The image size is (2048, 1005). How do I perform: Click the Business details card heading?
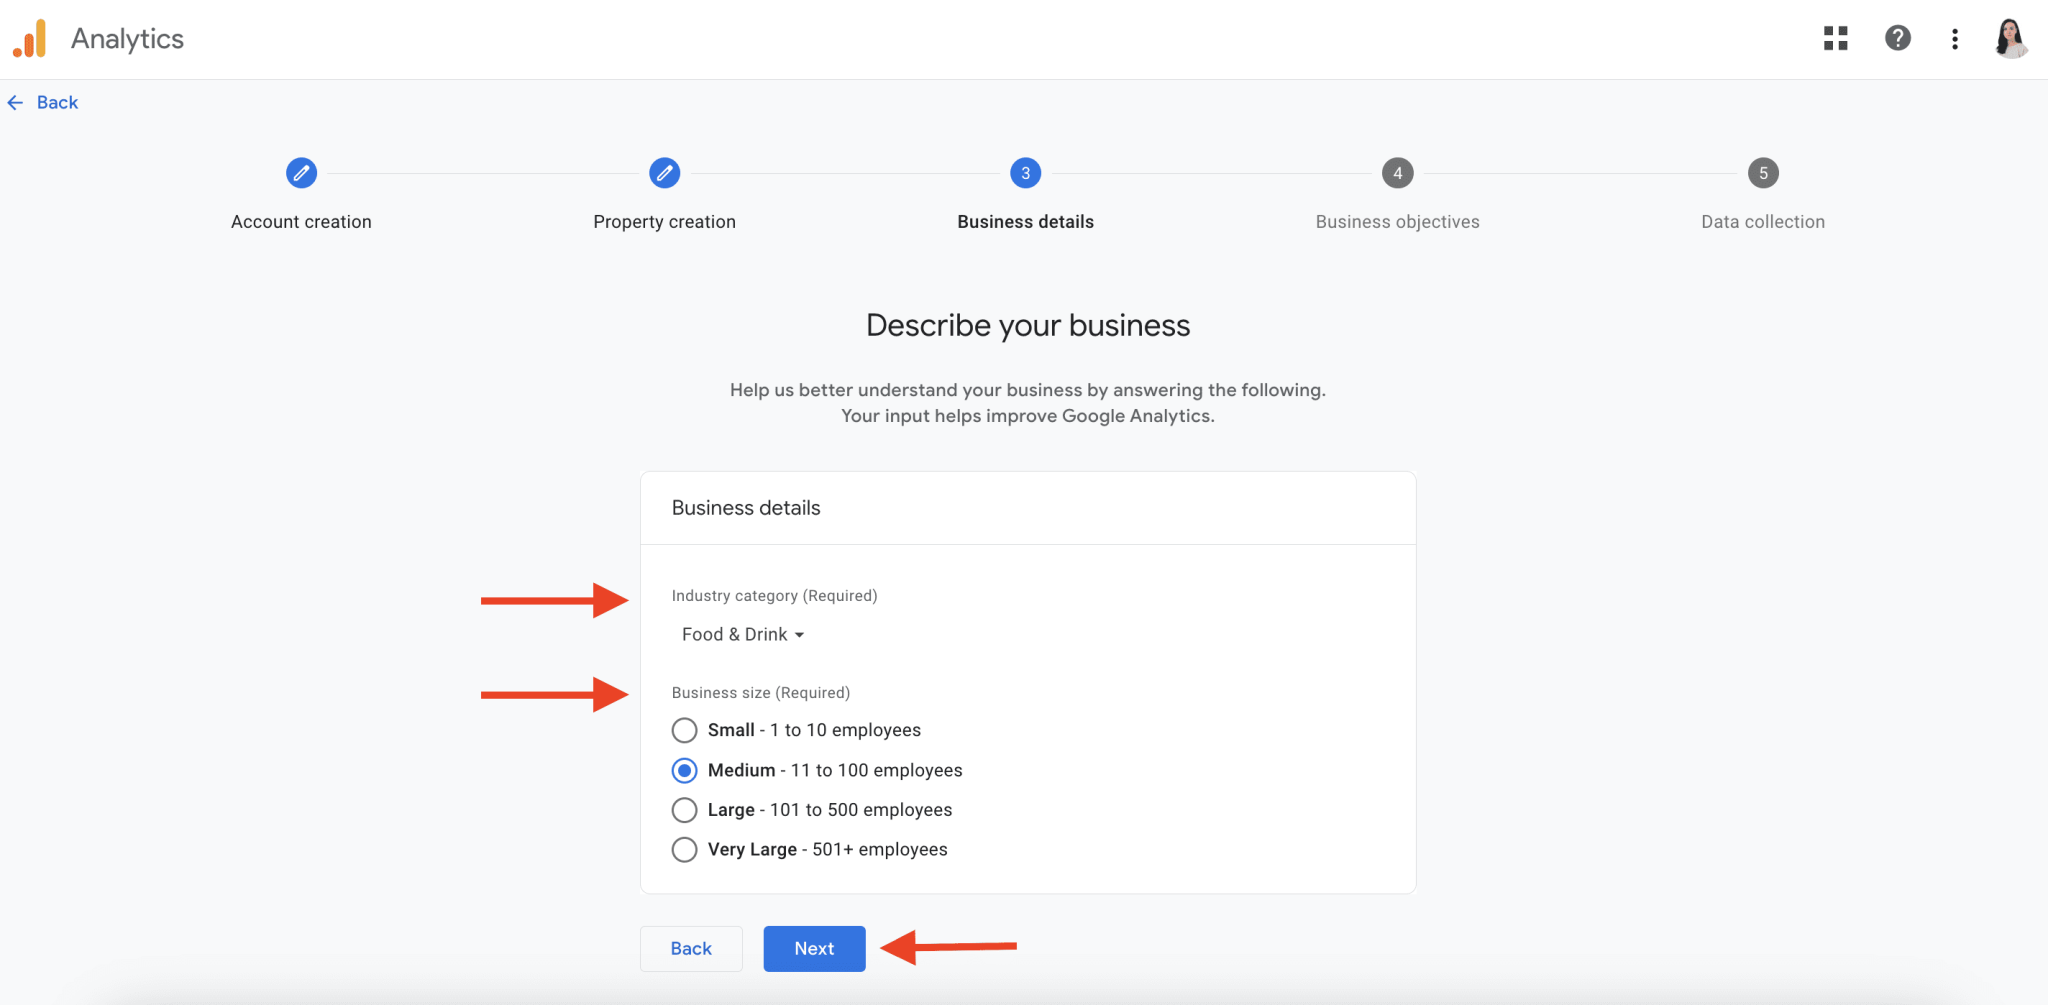coord(746,508)
